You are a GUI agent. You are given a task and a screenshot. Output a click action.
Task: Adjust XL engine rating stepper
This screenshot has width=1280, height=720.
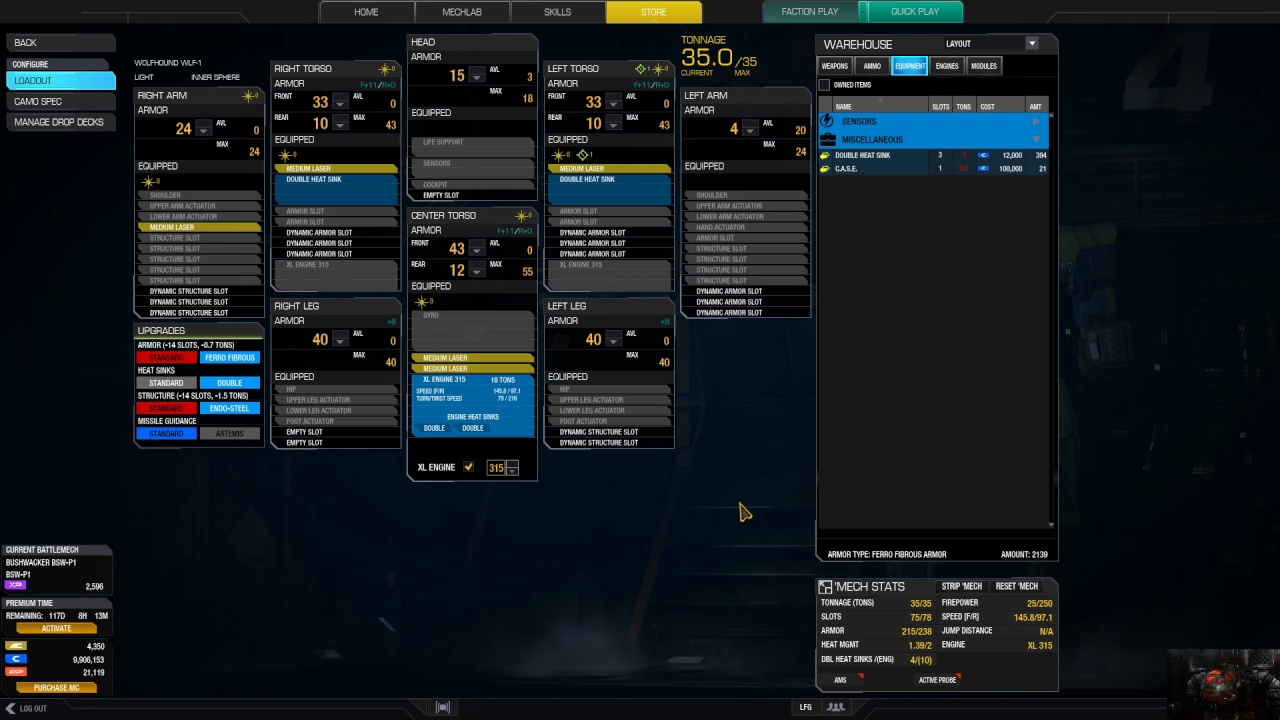click(512, 468)
